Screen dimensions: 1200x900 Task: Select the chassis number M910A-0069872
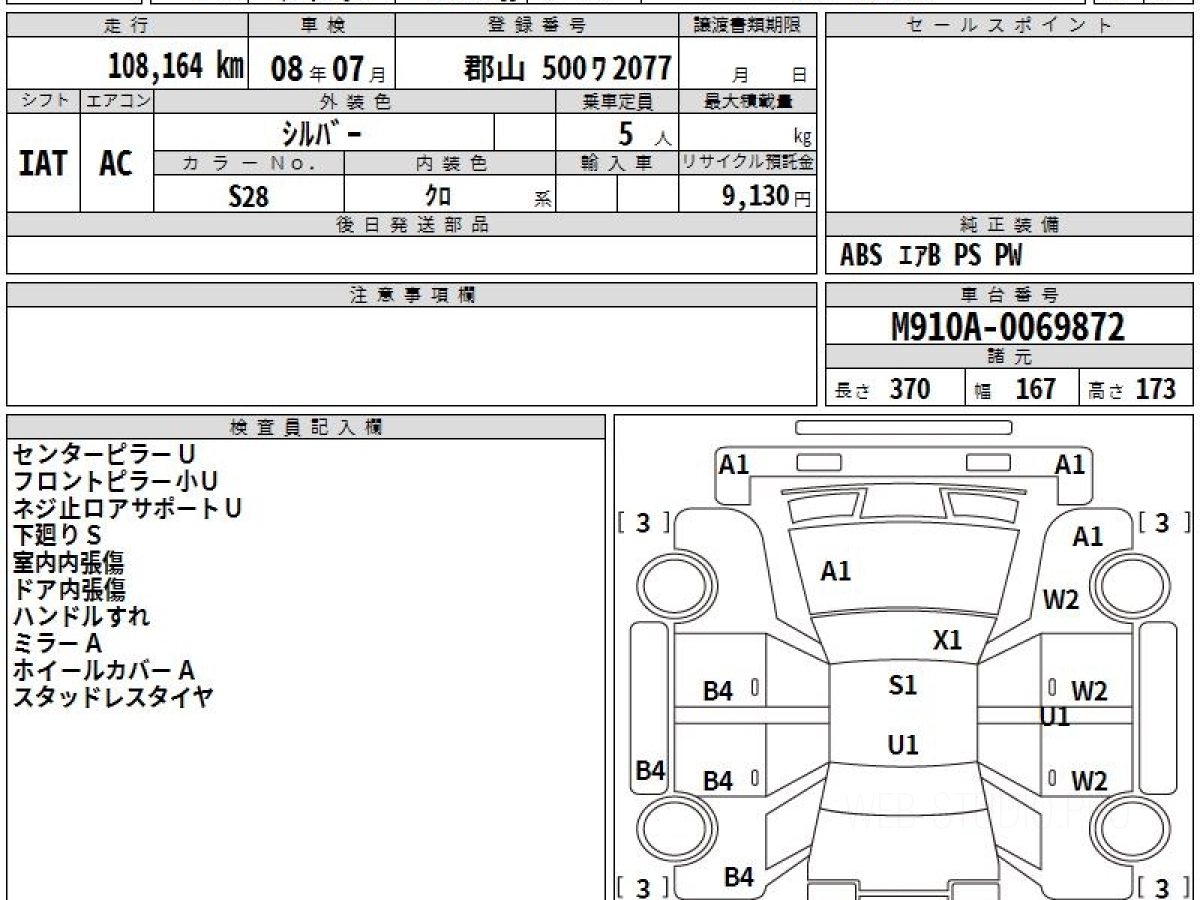click(x=1008, y=326)
